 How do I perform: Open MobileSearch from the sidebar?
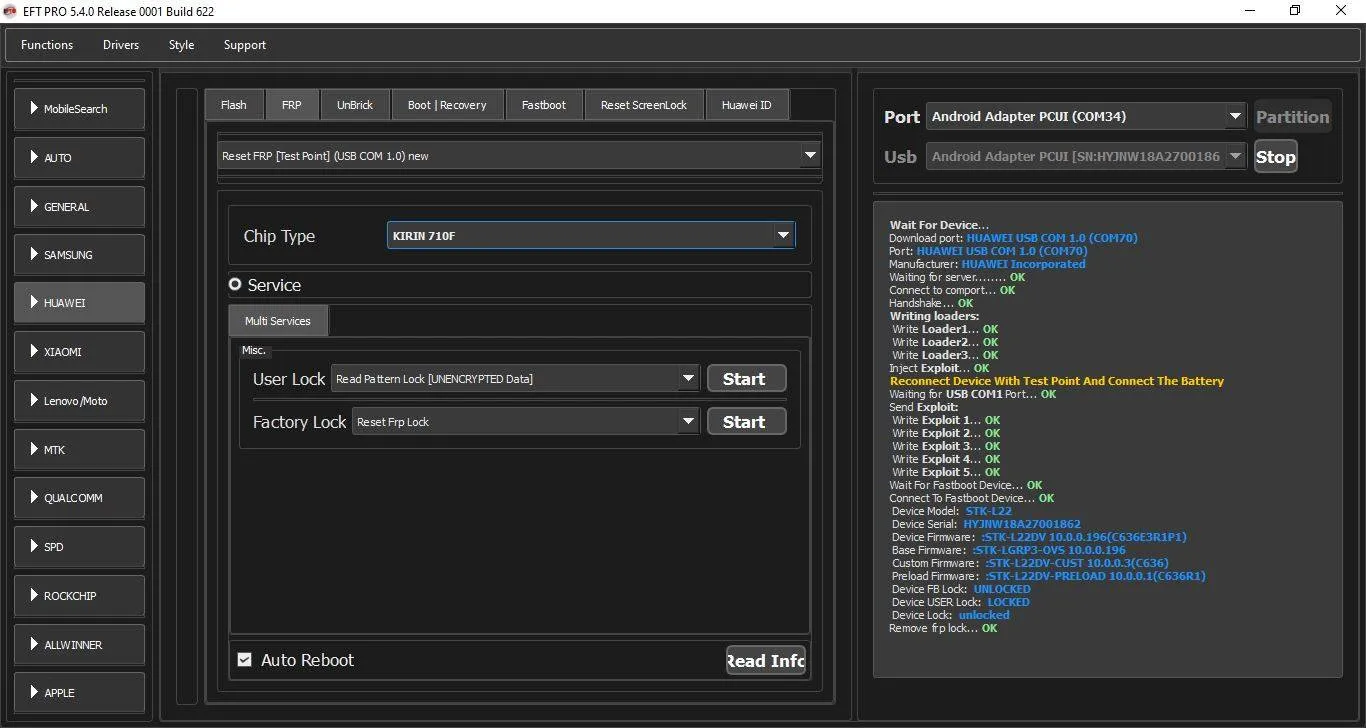(x=79, y=109)
